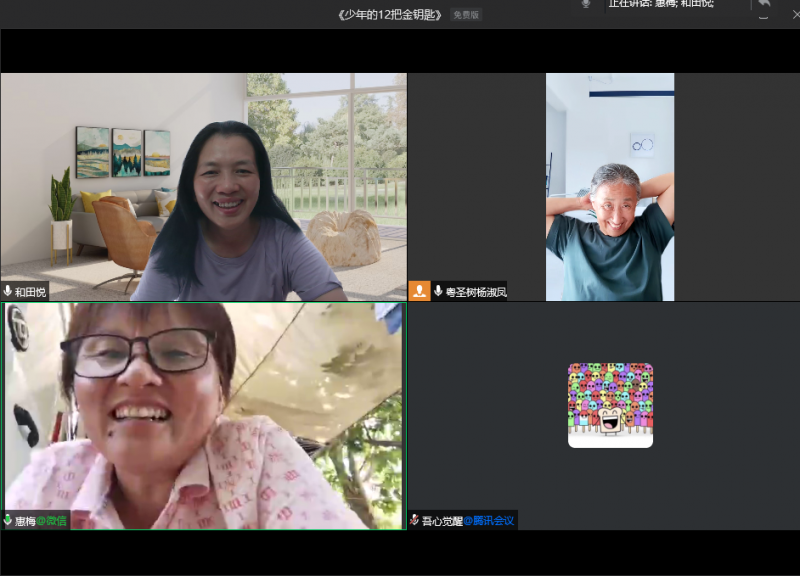
Task: Click the 免费版 badge beside the title
Action: 465,15
